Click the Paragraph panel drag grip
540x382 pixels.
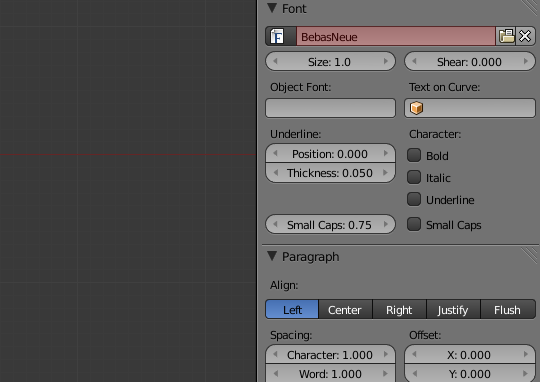(530, 256)
